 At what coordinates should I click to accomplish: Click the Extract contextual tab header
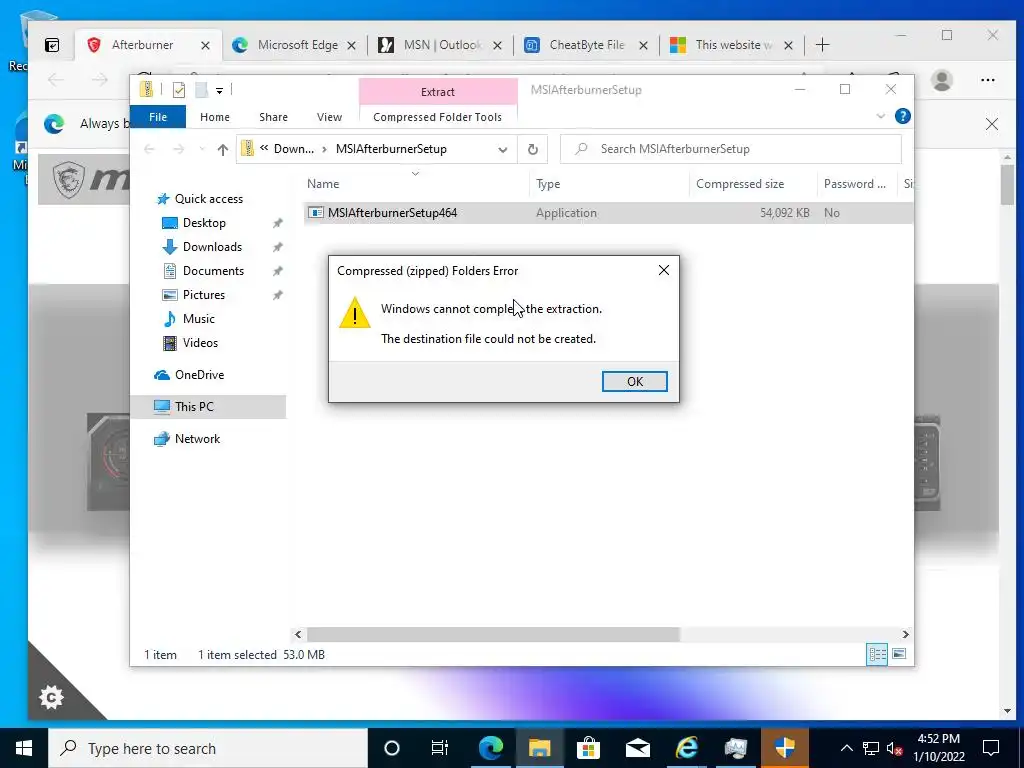pos(438,92)
